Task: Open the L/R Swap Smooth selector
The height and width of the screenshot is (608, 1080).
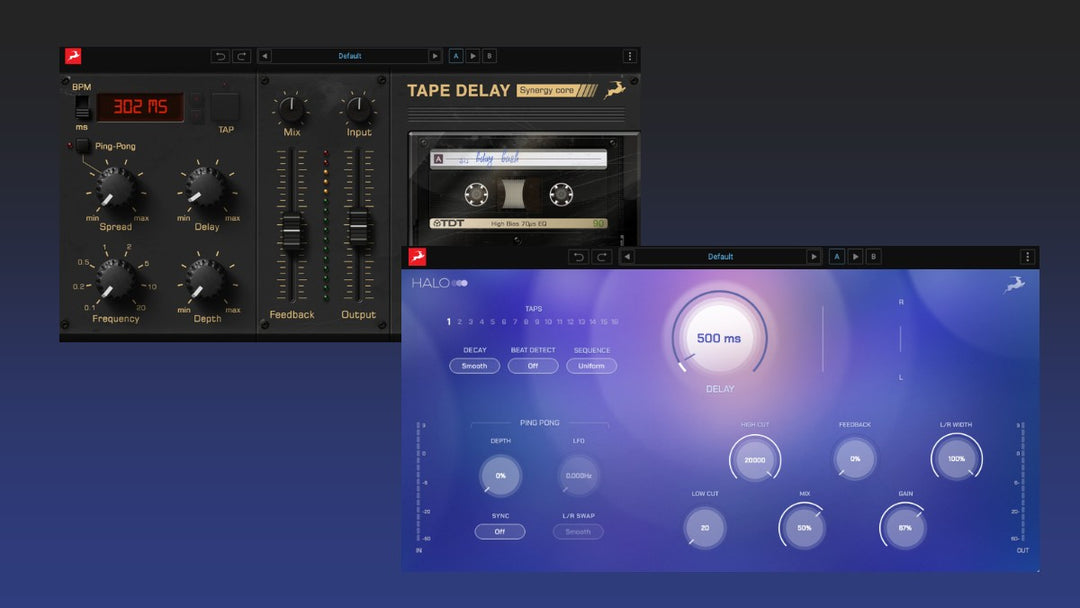Action: 578,532
